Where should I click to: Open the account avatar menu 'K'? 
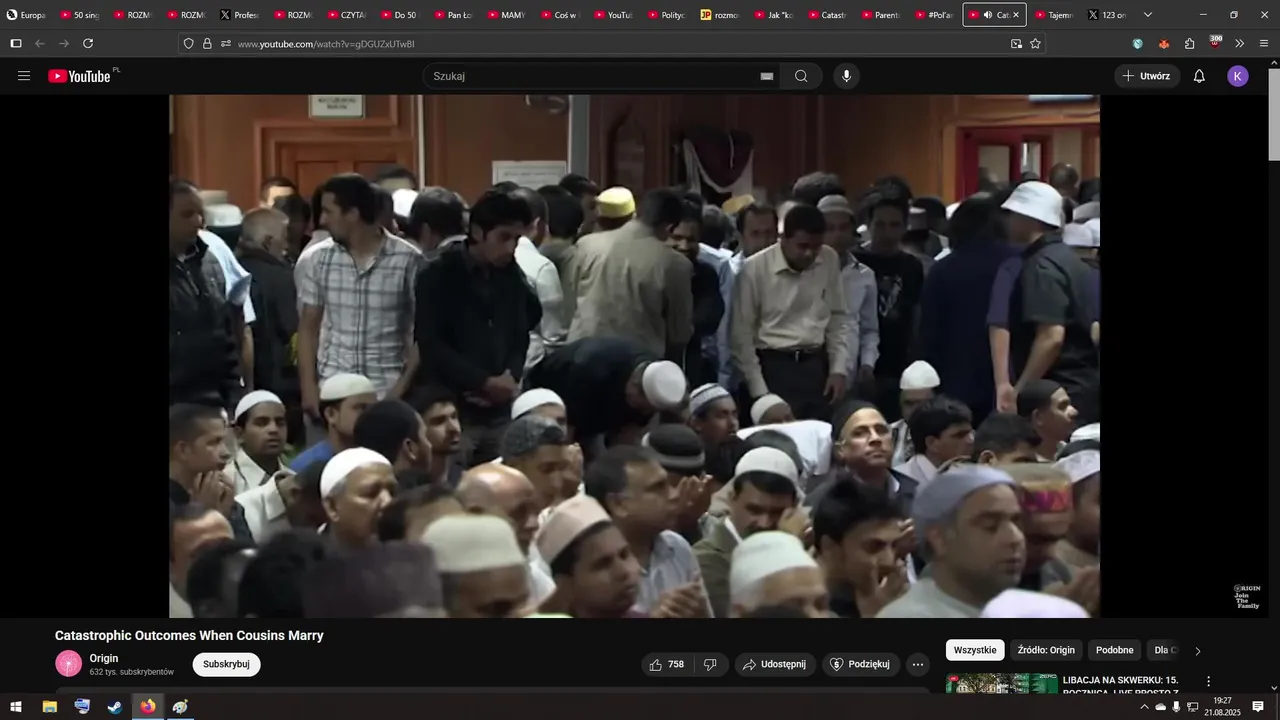click(1238, 76)
